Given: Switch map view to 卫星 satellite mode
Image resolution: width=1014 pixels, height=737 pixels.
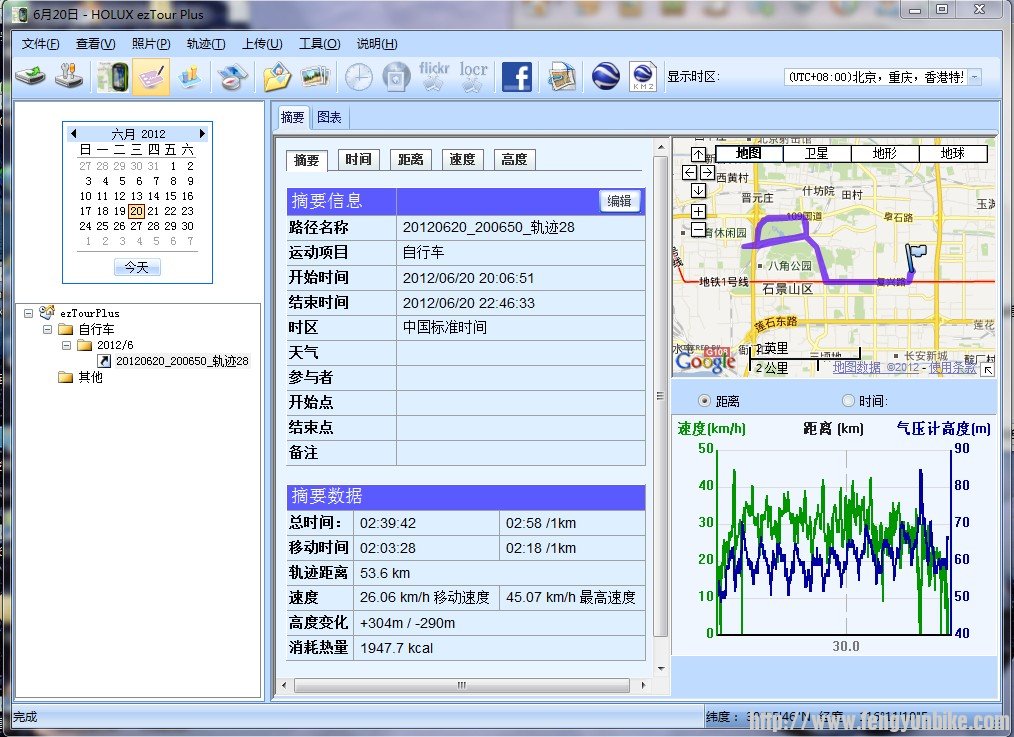Looking at the screenshot, I should tap(818, 154).
